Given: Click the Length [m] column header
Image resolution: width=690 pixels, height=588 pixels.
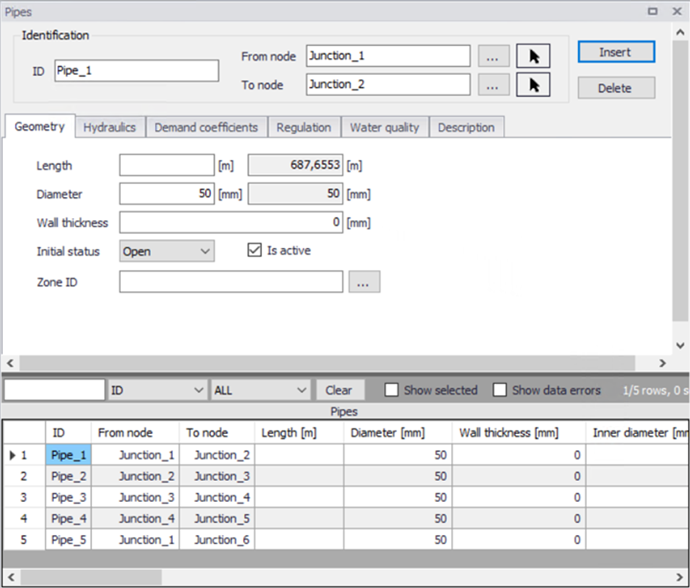Looking at the screenshot, I should pyautogui.click(x=299, y=433).
